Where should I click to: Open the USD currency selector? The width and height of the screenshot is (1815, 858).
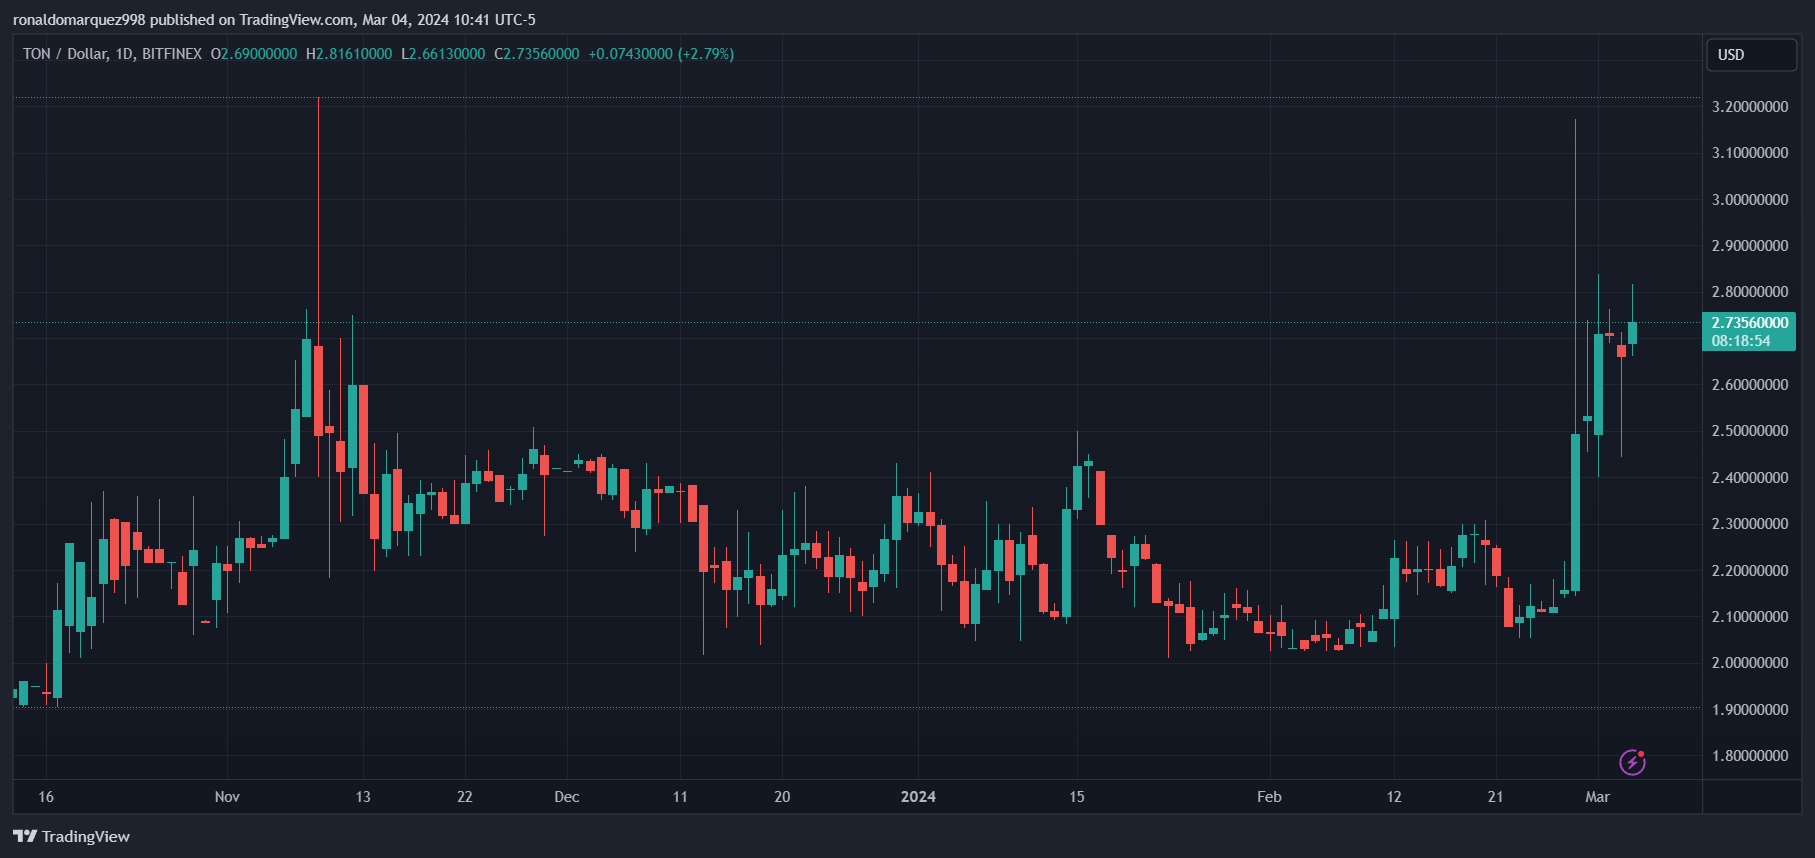1751,55
